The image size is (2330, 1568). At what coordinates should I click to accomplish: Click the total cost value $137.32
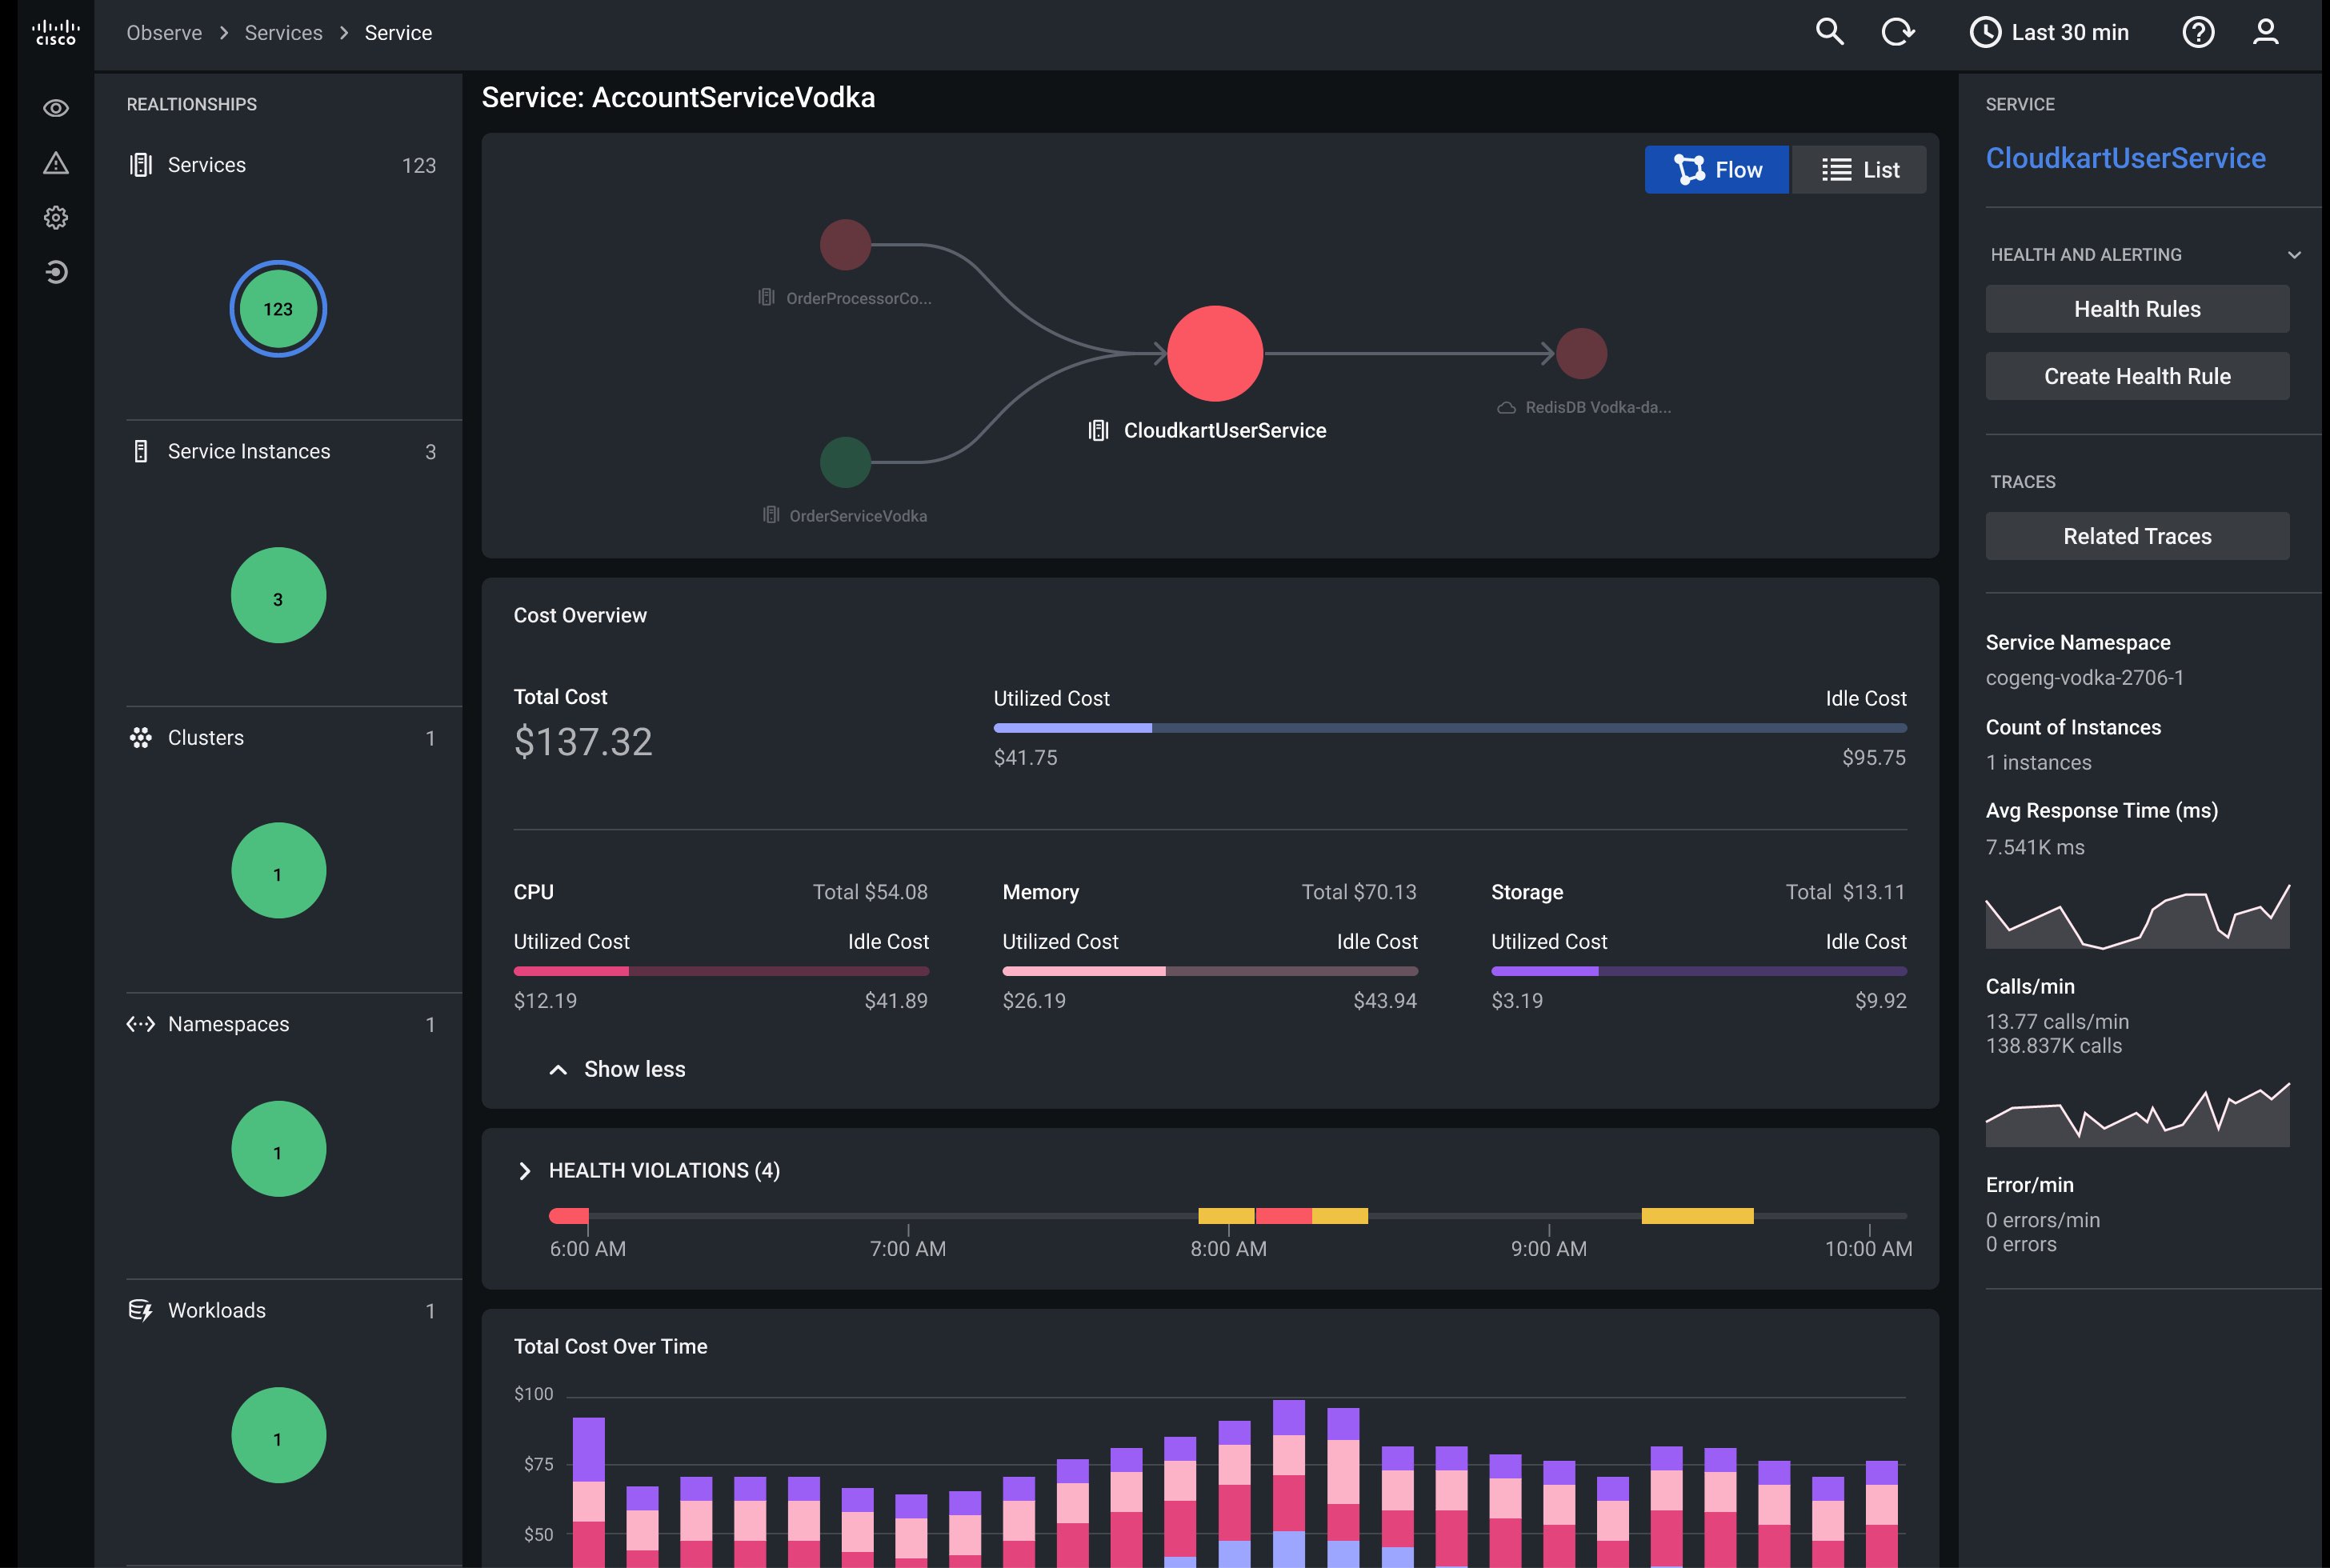[x=583, y=742]
